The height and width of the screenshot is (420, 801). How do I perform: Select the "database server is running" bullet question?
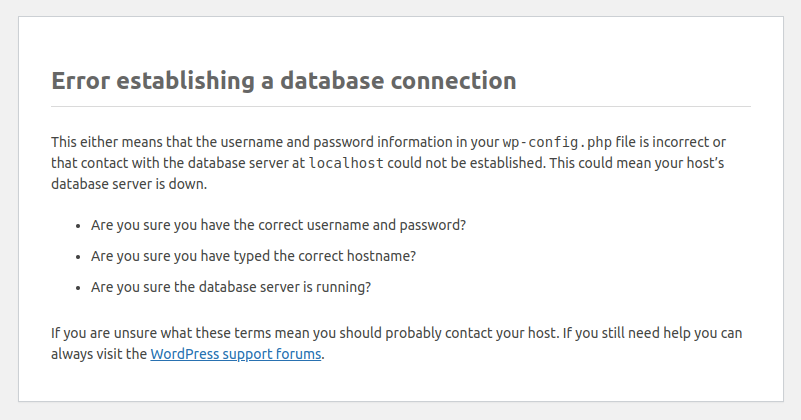[x=231, y=286]
